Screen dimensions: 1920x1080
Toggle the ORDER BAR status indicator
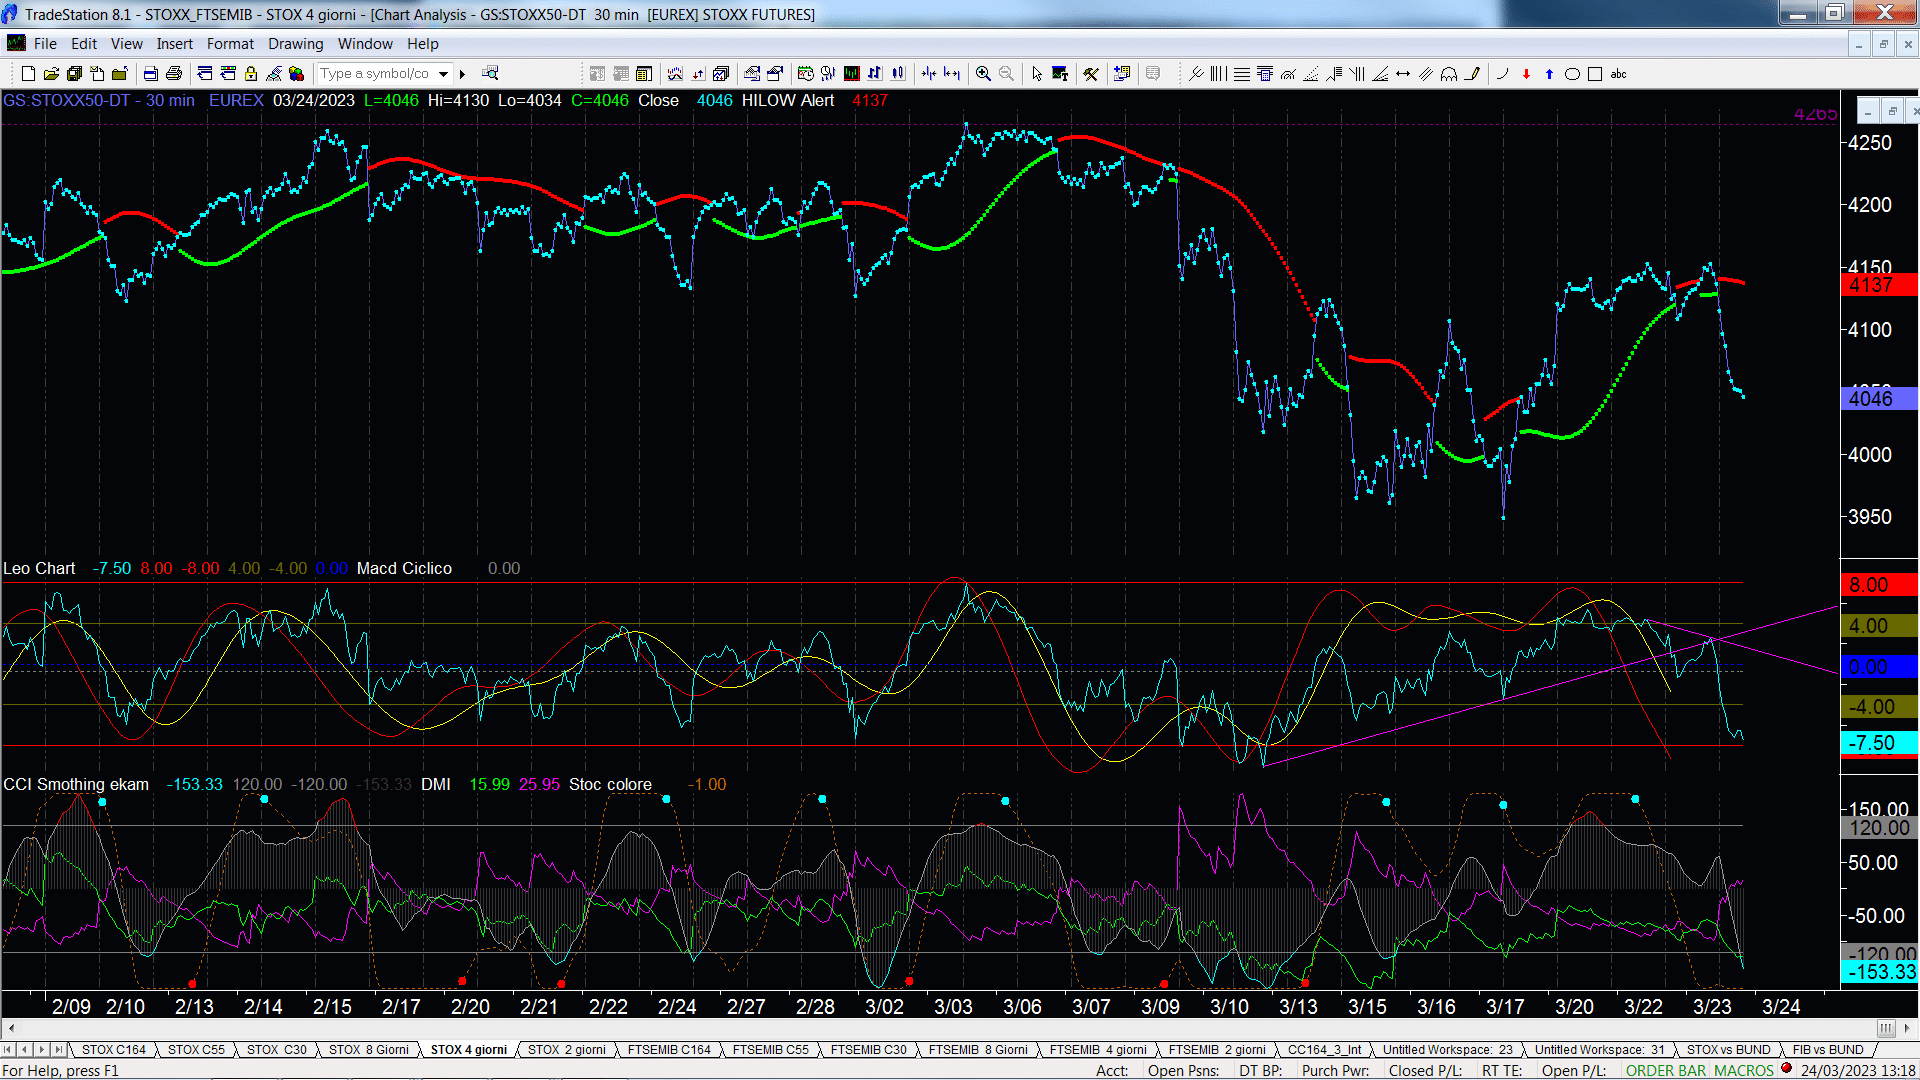pyautogui.click(x=1666, y=1070)
